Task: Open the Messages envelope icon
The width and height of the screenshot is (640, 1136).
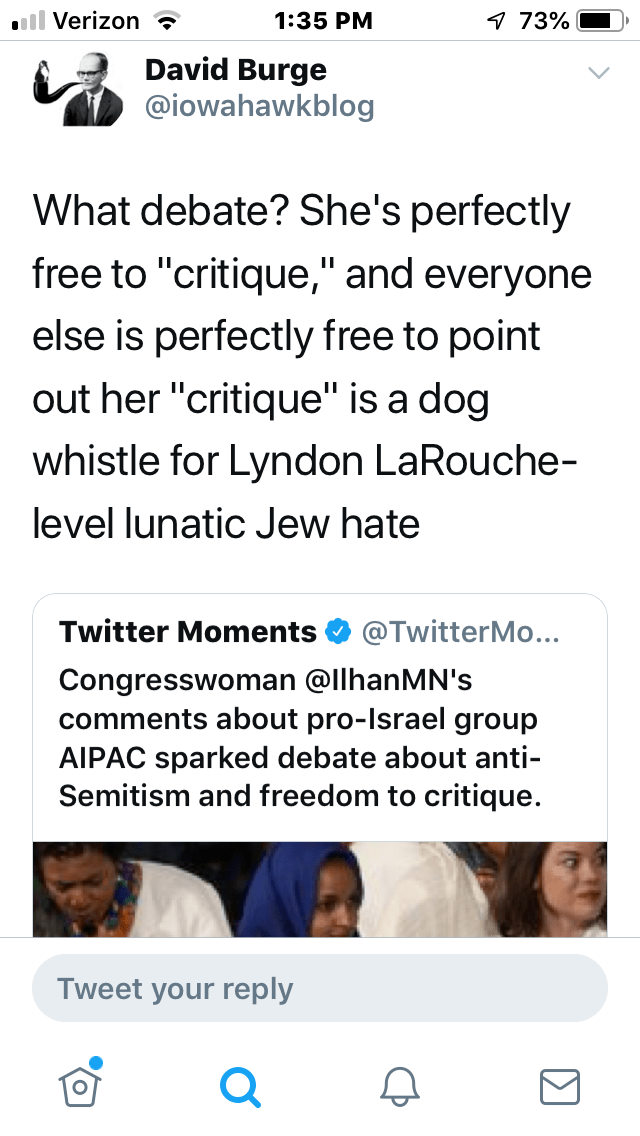Action: [x=560, y=1085]
